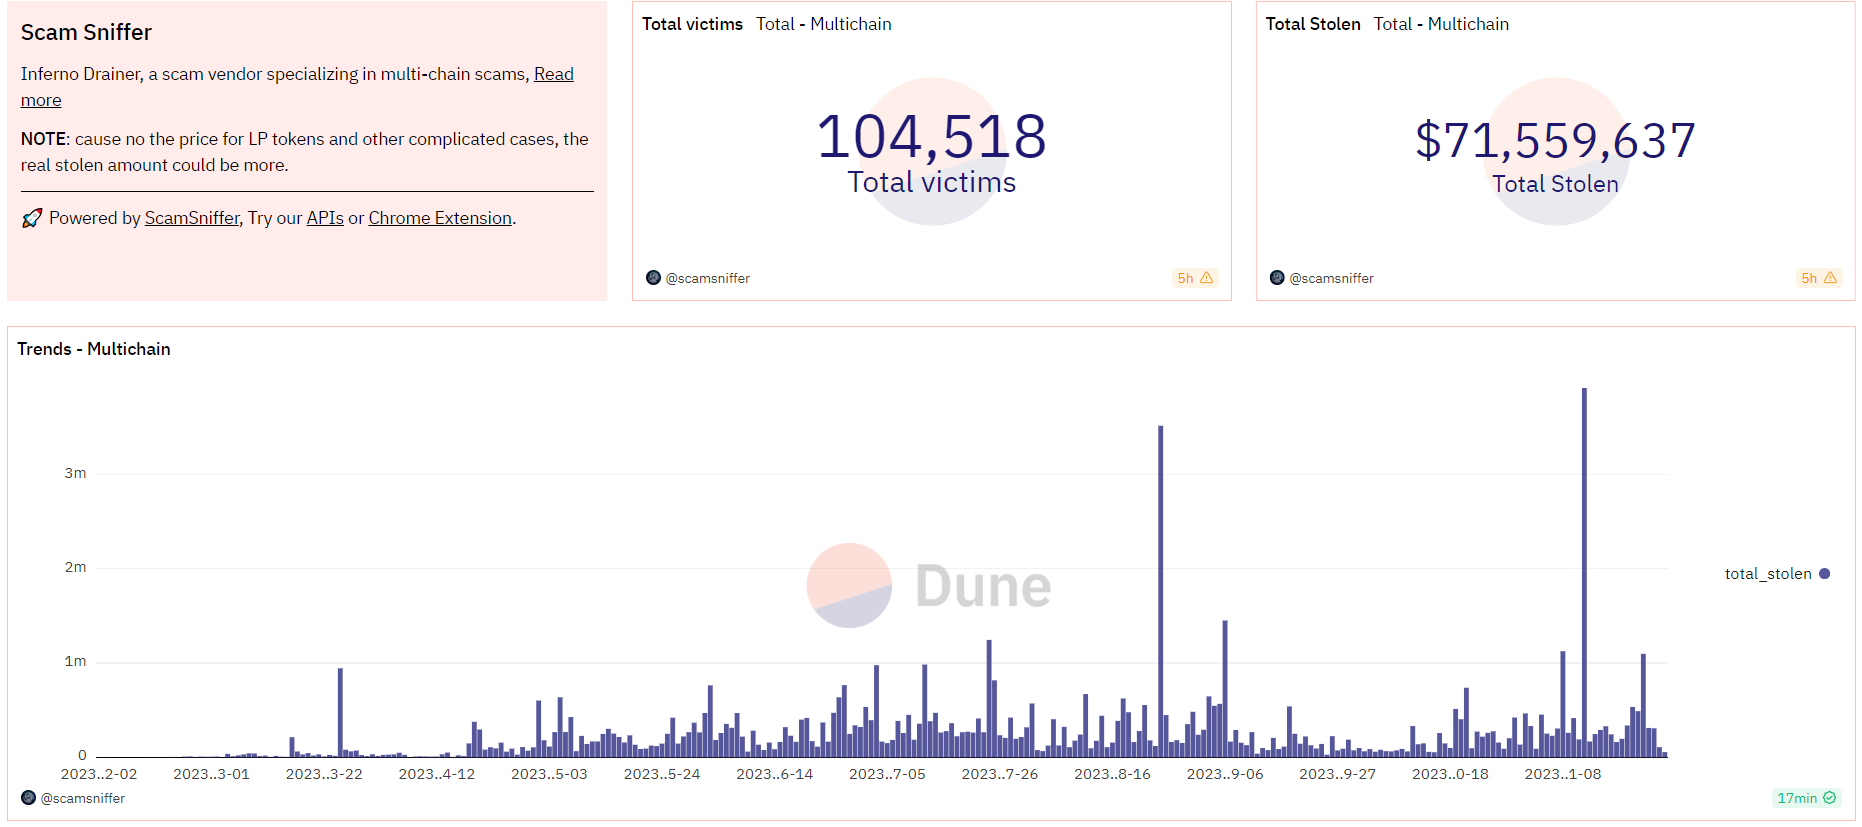Click the 2023..2-02 x-axis label

click(99, 774)
